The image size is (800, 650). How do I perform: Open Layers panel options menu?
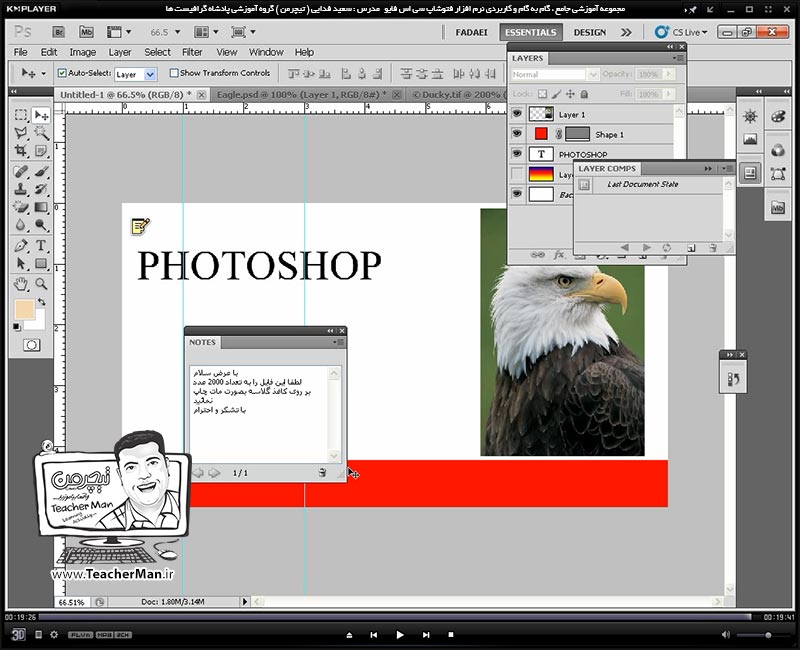pos(679,58)
